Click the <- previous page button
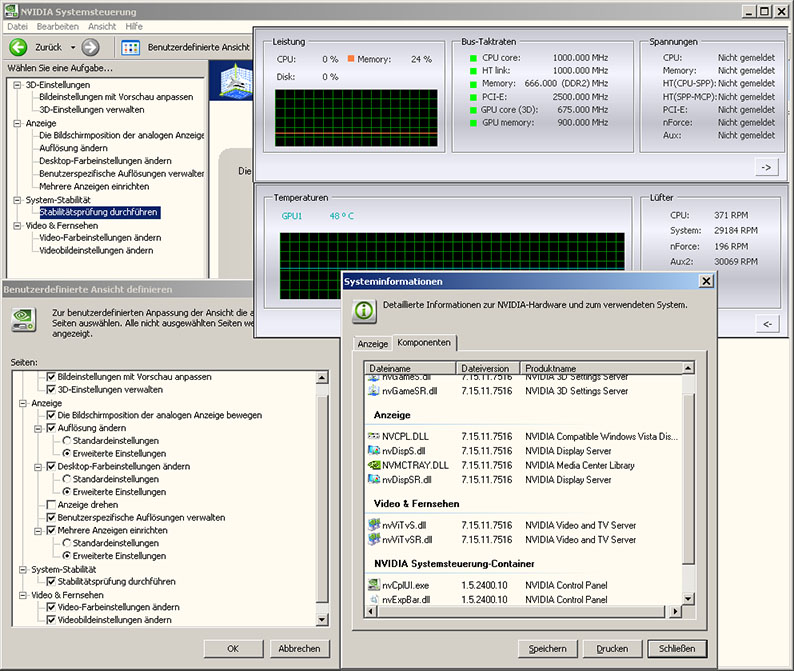This screenshot has width=794, height=671. [767, 324]
